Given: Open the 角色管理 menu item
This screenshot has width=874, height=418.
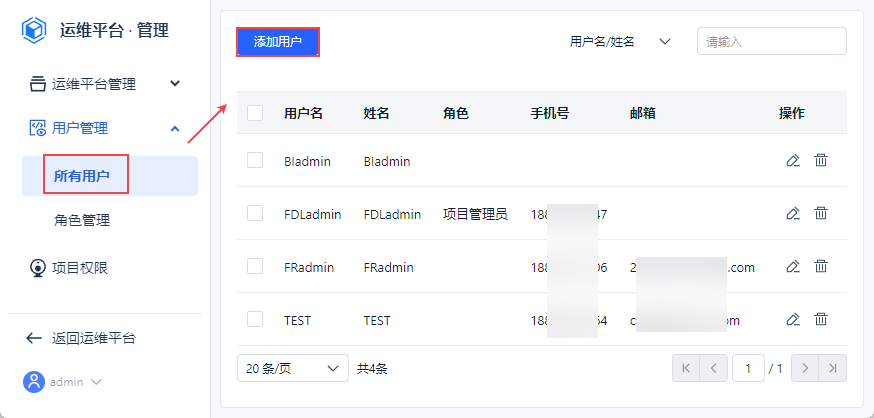Looking at the screenshot, I should click(82, 220).
